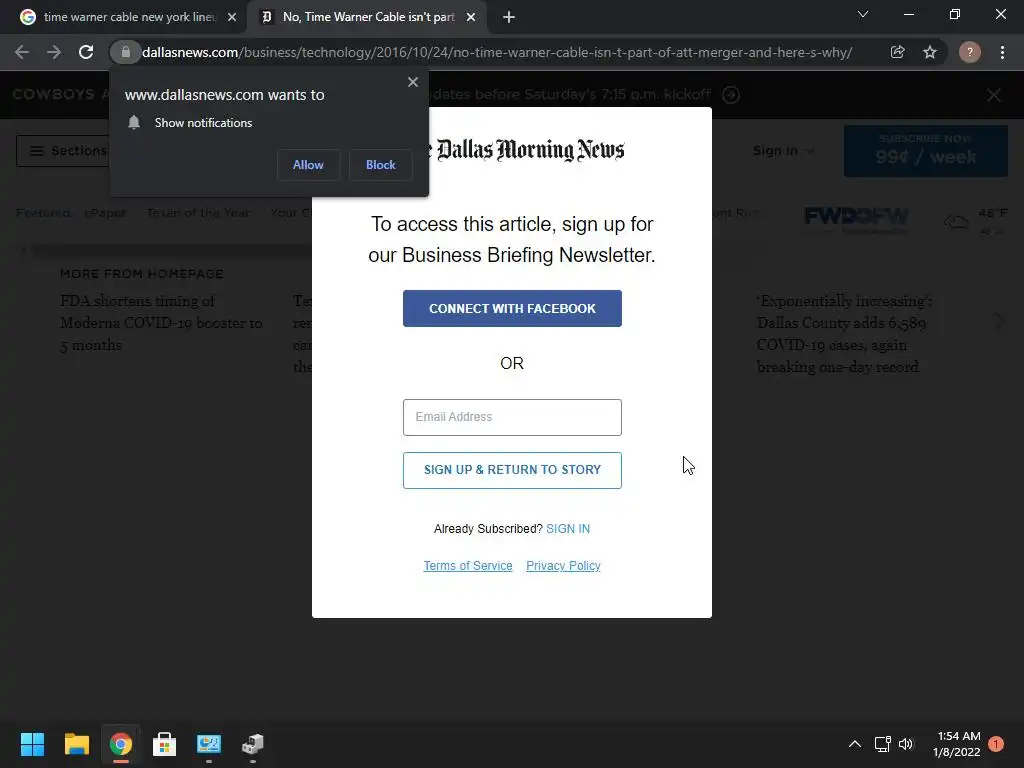
Task: Open a new tab with plus button
Action: pyautogui.click(x=509, y=17)
